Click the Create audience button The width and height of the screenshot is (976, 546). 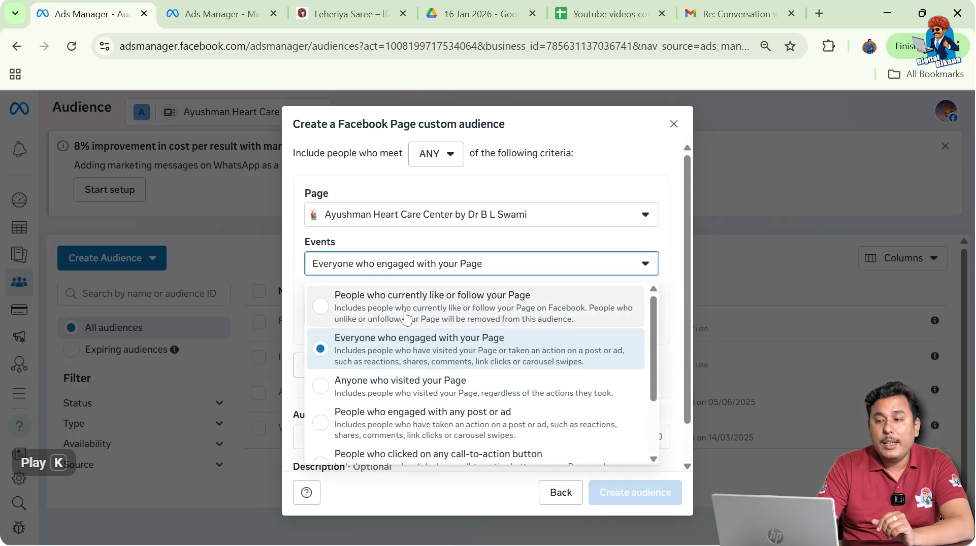coord(635,492)
